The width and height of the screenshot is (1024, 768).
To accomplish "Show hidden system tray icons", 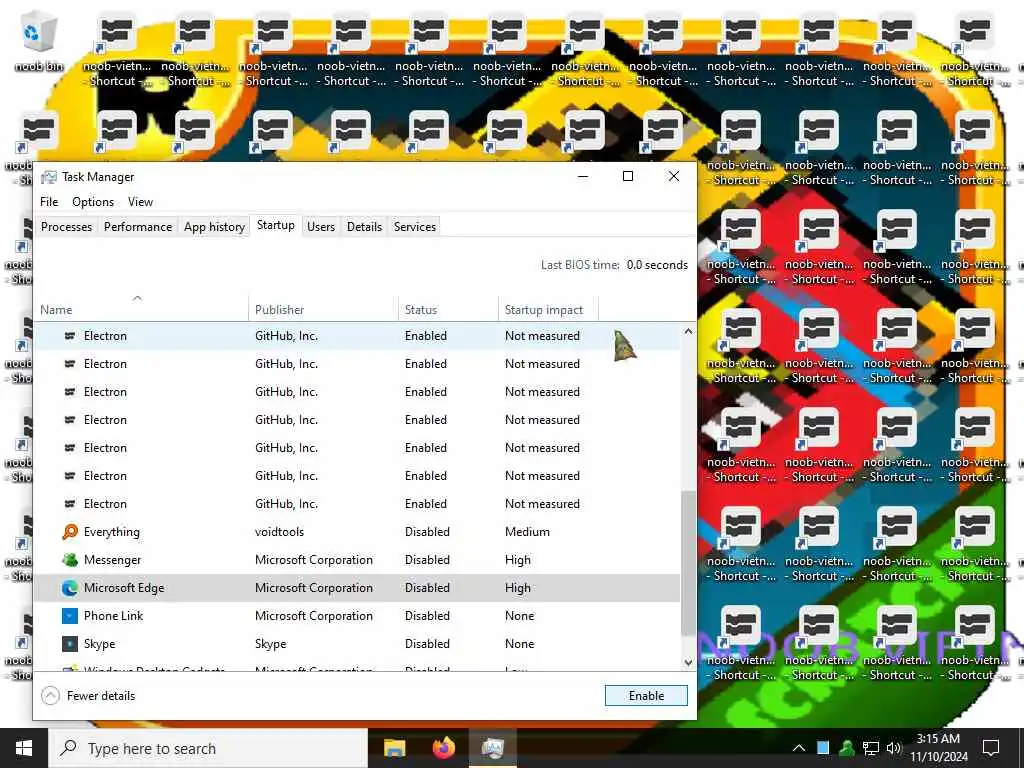I will (x=799, y=748).
